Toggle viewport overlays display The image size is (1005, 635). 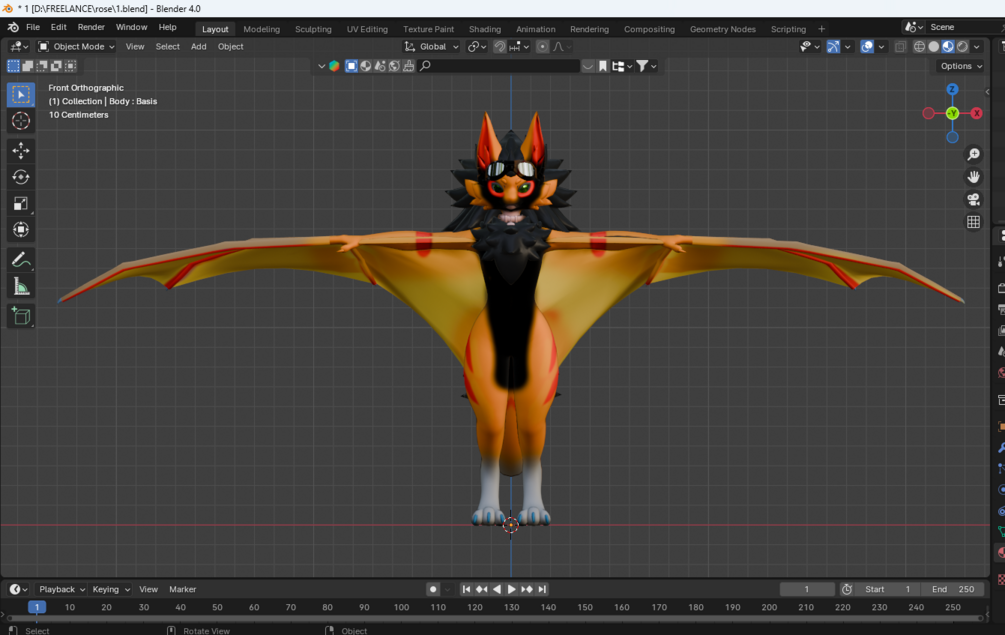pyautogui.click(x=867, y=47)
